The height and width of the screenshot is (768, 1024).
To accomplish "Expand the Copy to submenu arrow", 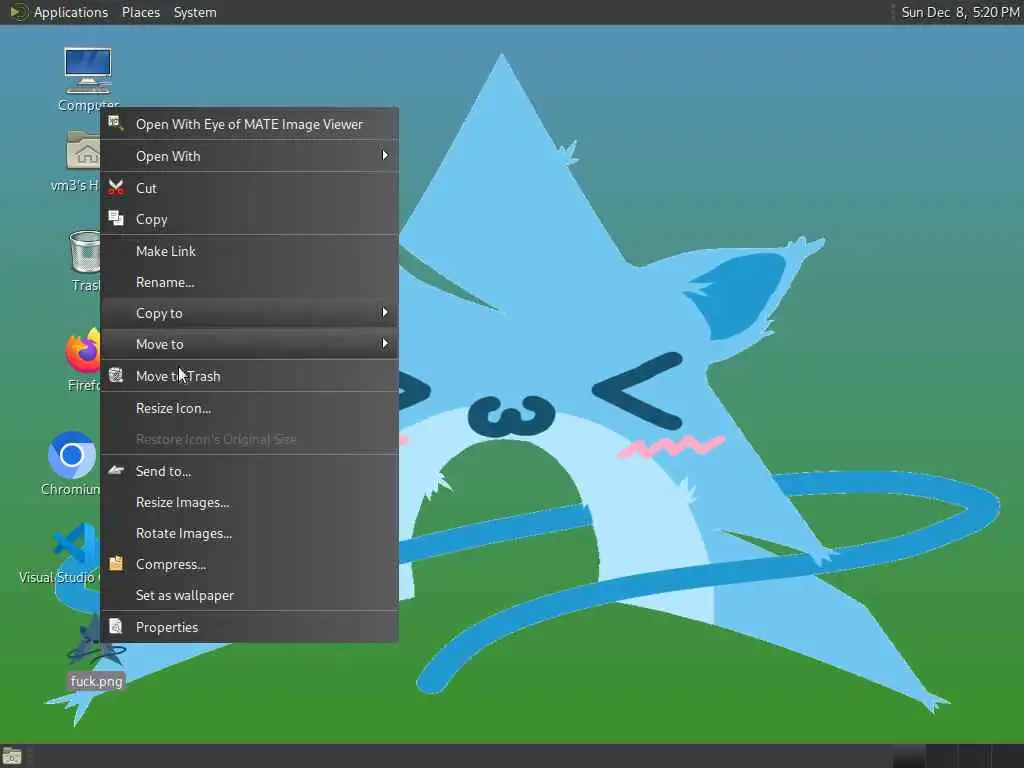I will [385, 313].
